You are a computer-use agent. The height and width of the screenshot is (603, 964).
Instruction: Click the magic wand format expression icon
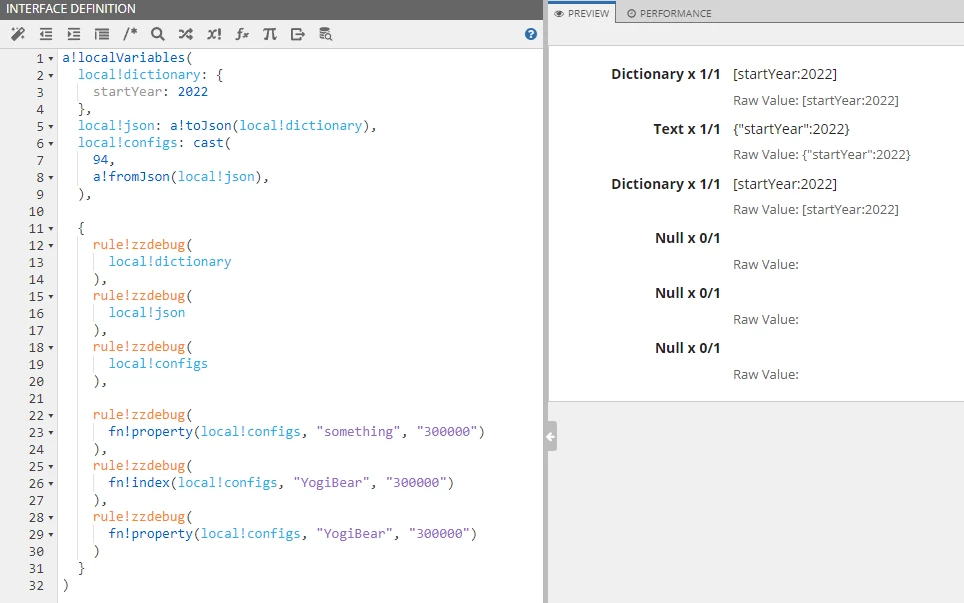click(x=18, y=34)
